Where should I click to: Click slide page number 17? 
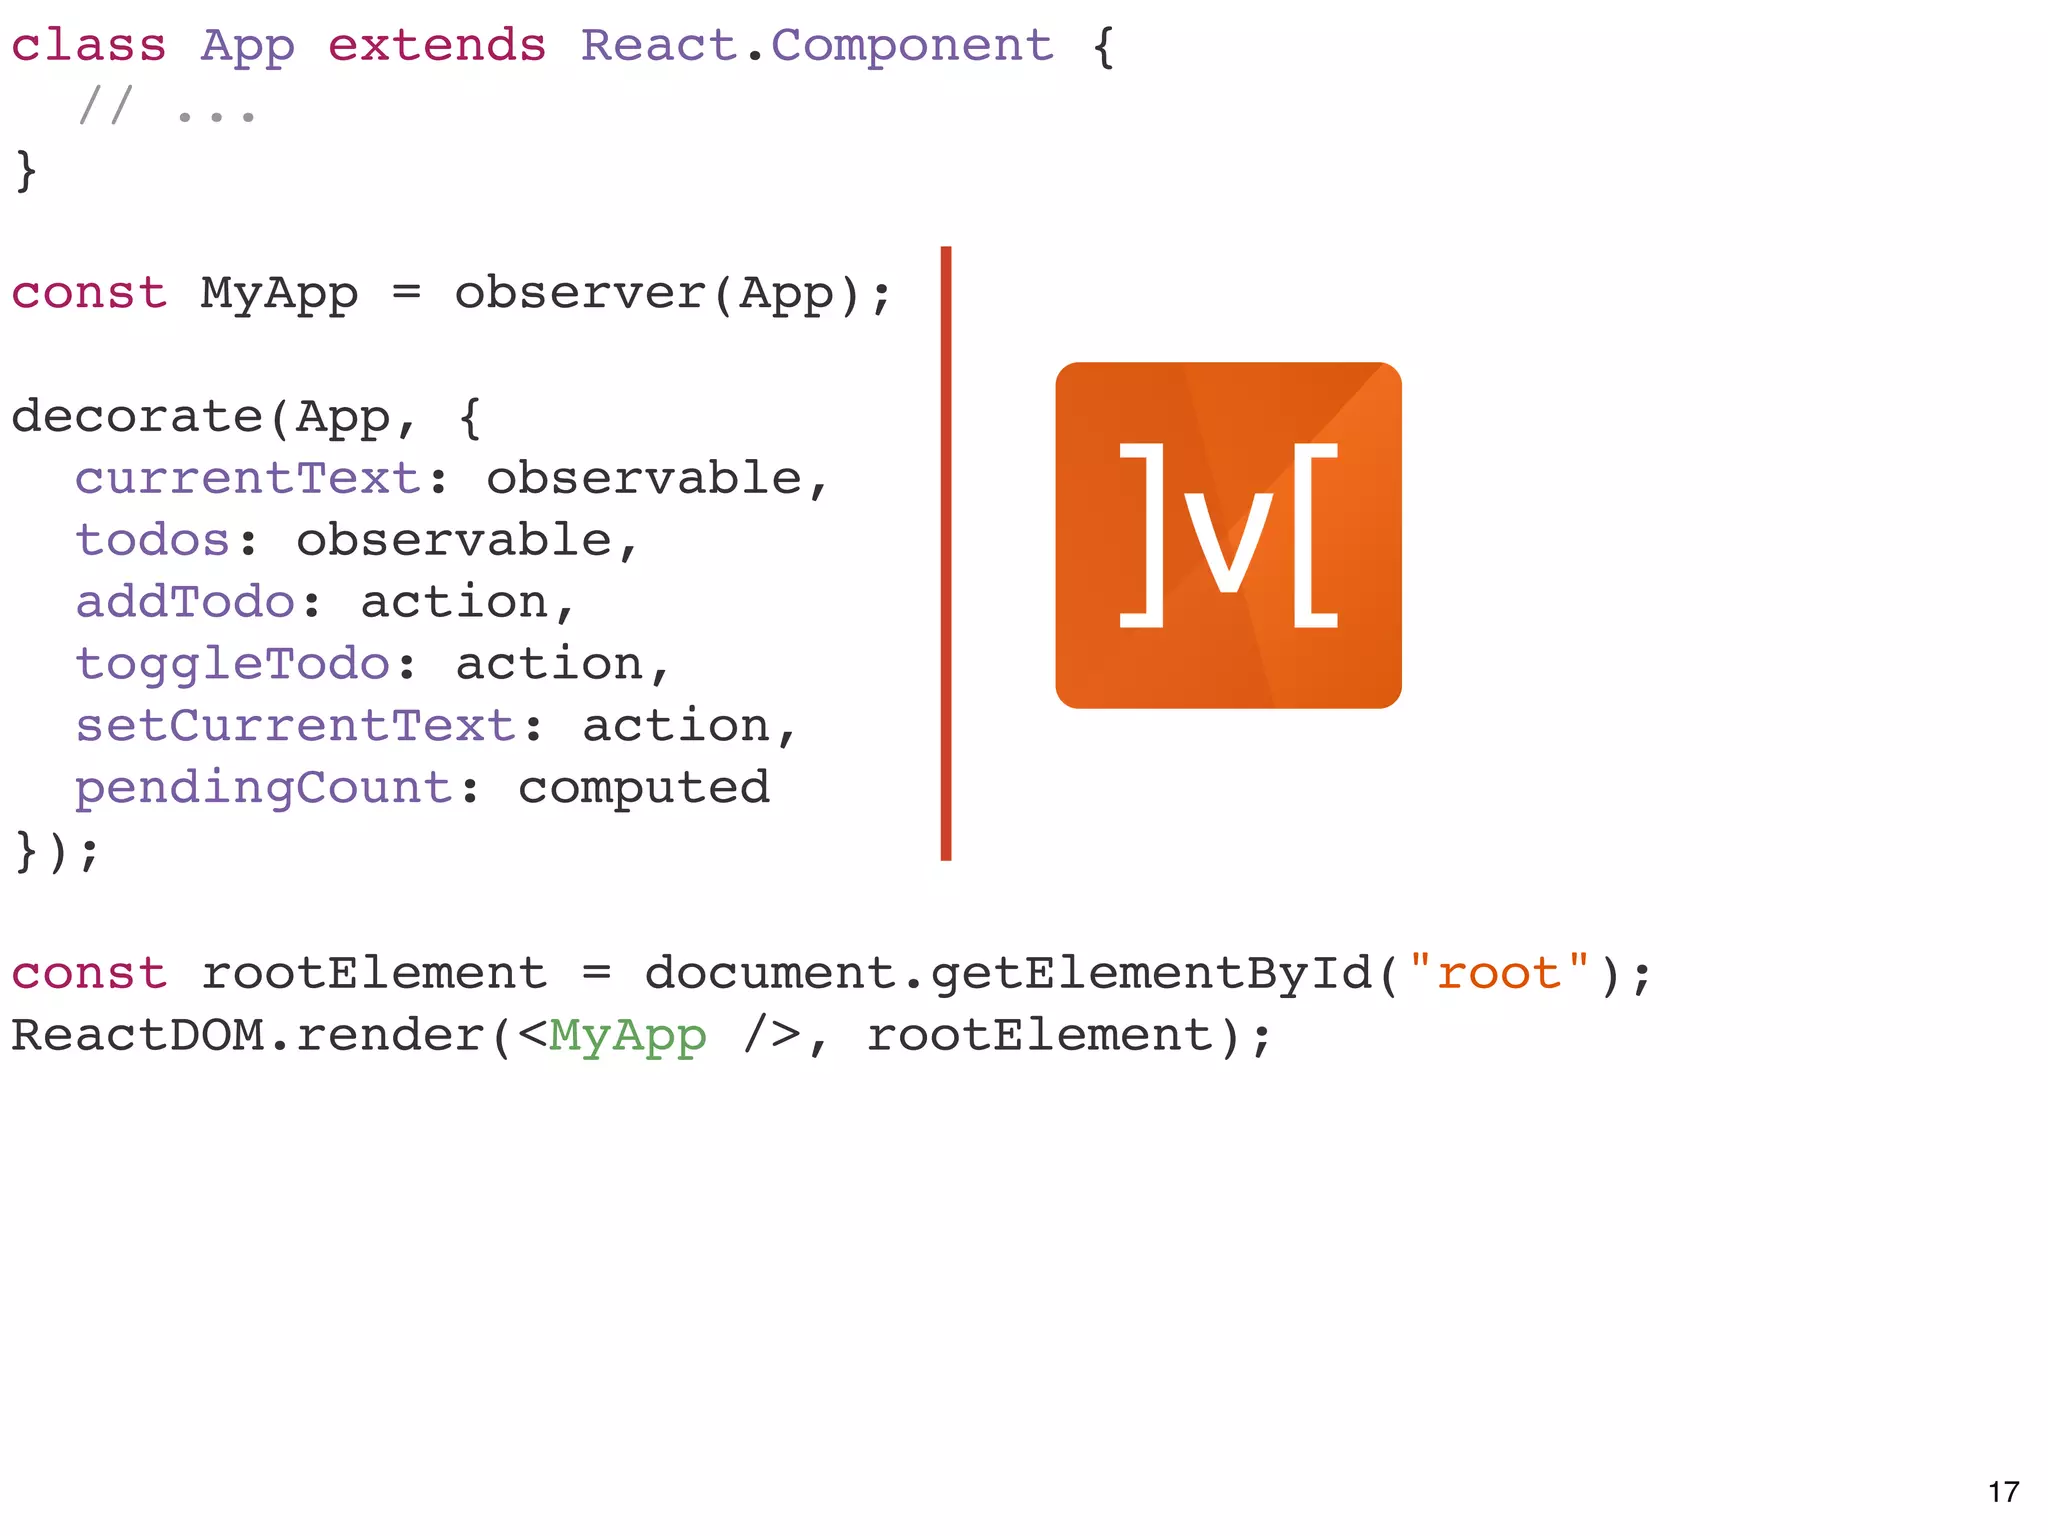[x=2004, y=1492]
